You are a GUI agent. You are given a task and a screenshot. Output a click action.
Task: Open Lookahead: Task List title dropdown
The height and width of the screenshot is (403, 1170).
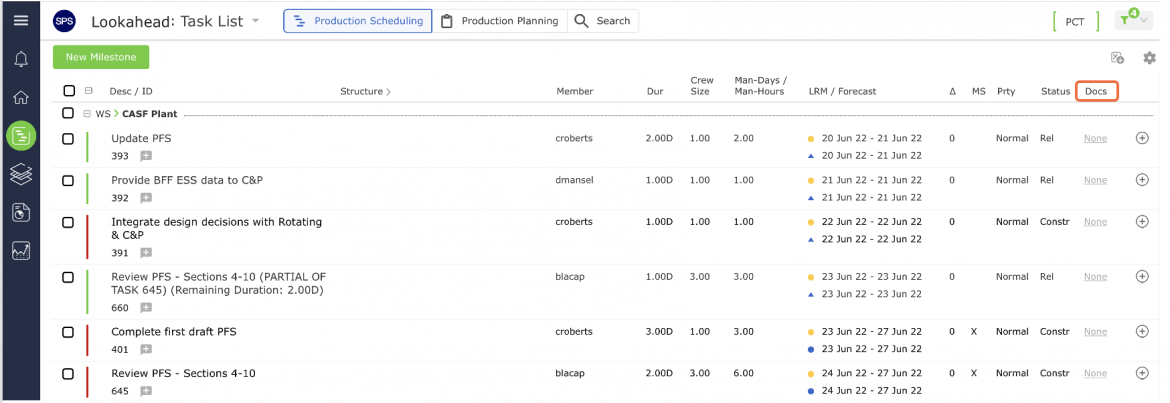click(256, 21)
